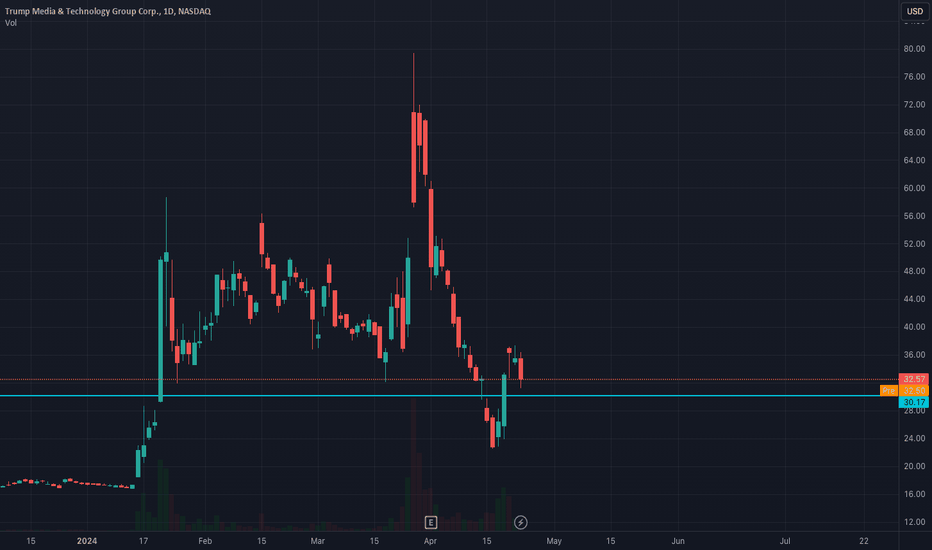Click the 72.00 price axis label

click(x=914, y=105)
